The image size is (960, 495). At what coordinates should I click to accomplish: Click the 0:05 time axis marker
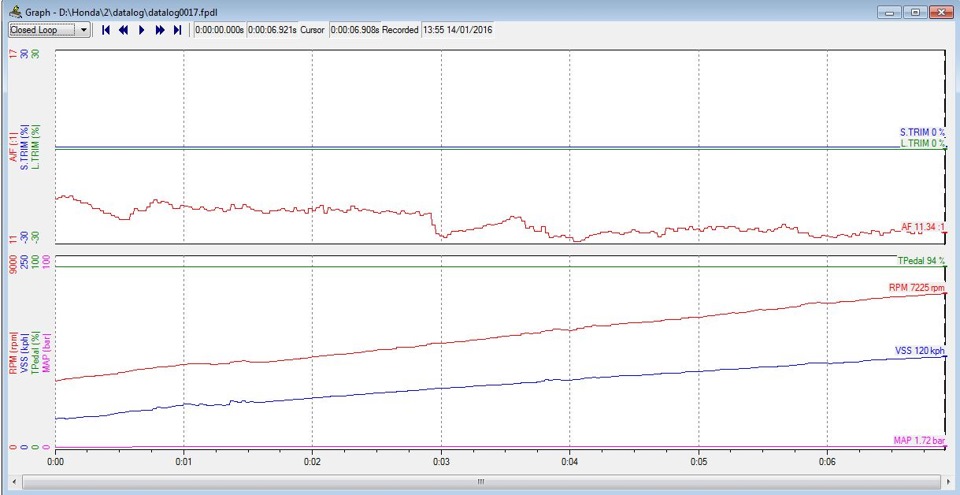pyautogui.click(x=698, y=461)
